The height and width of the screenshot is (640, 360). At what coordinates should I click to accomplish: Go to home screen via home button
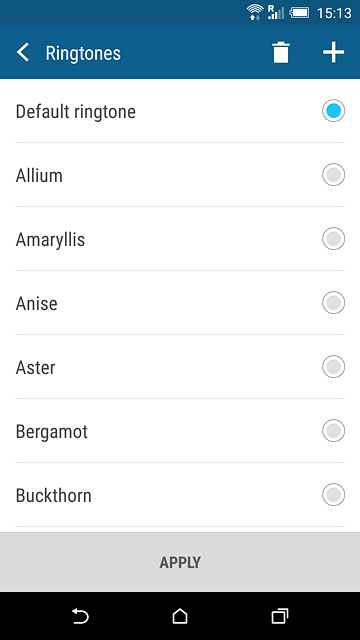coord(180,616)
